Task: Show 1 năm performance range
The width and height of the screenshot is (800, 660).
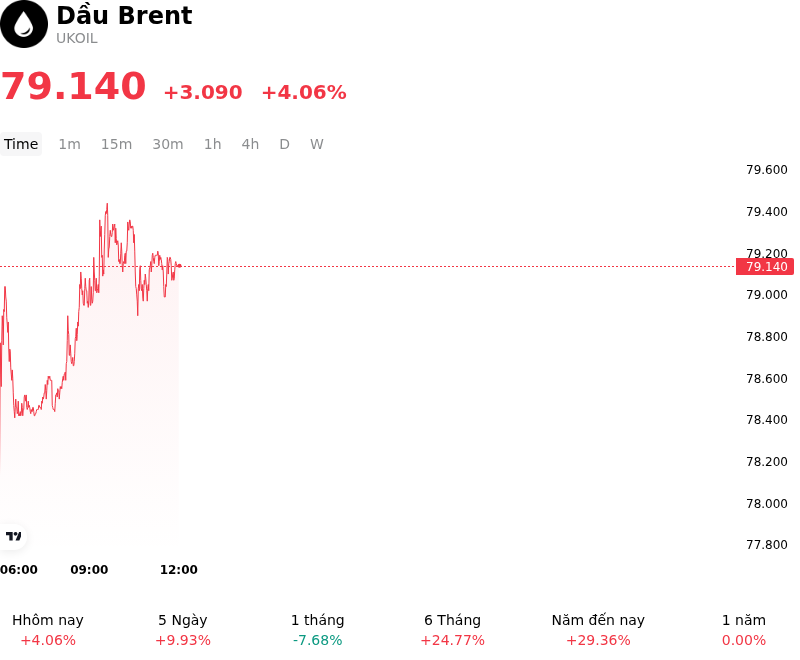Action: [x=744, y=630]
